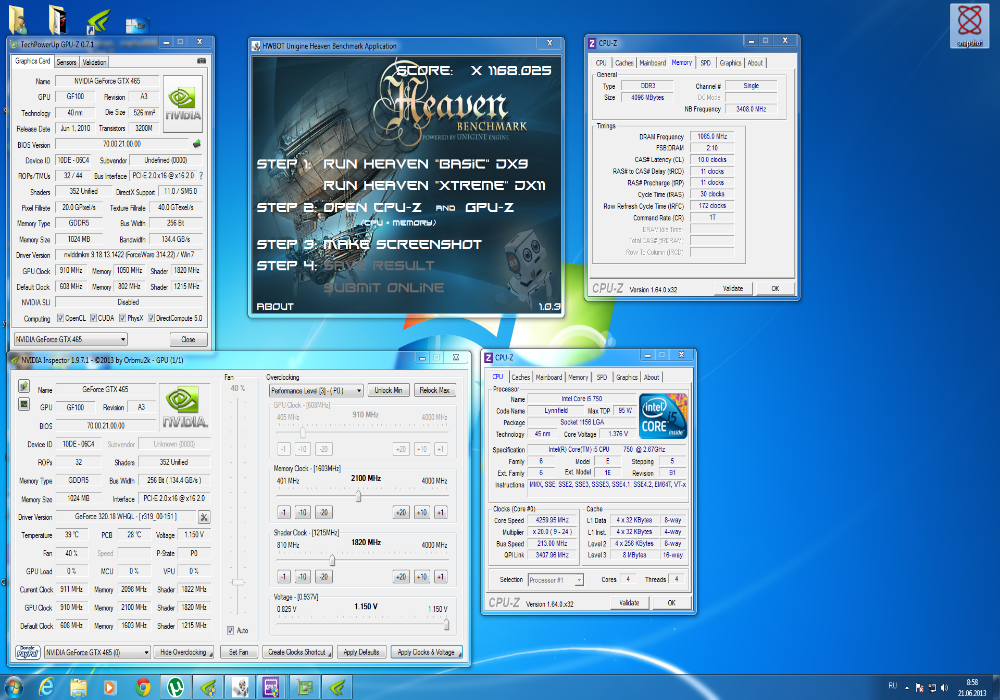This screenshot has height=700, width=1000.
Task: Click Unlock Min in Overclocking
Action: click(x=388, y=390)
